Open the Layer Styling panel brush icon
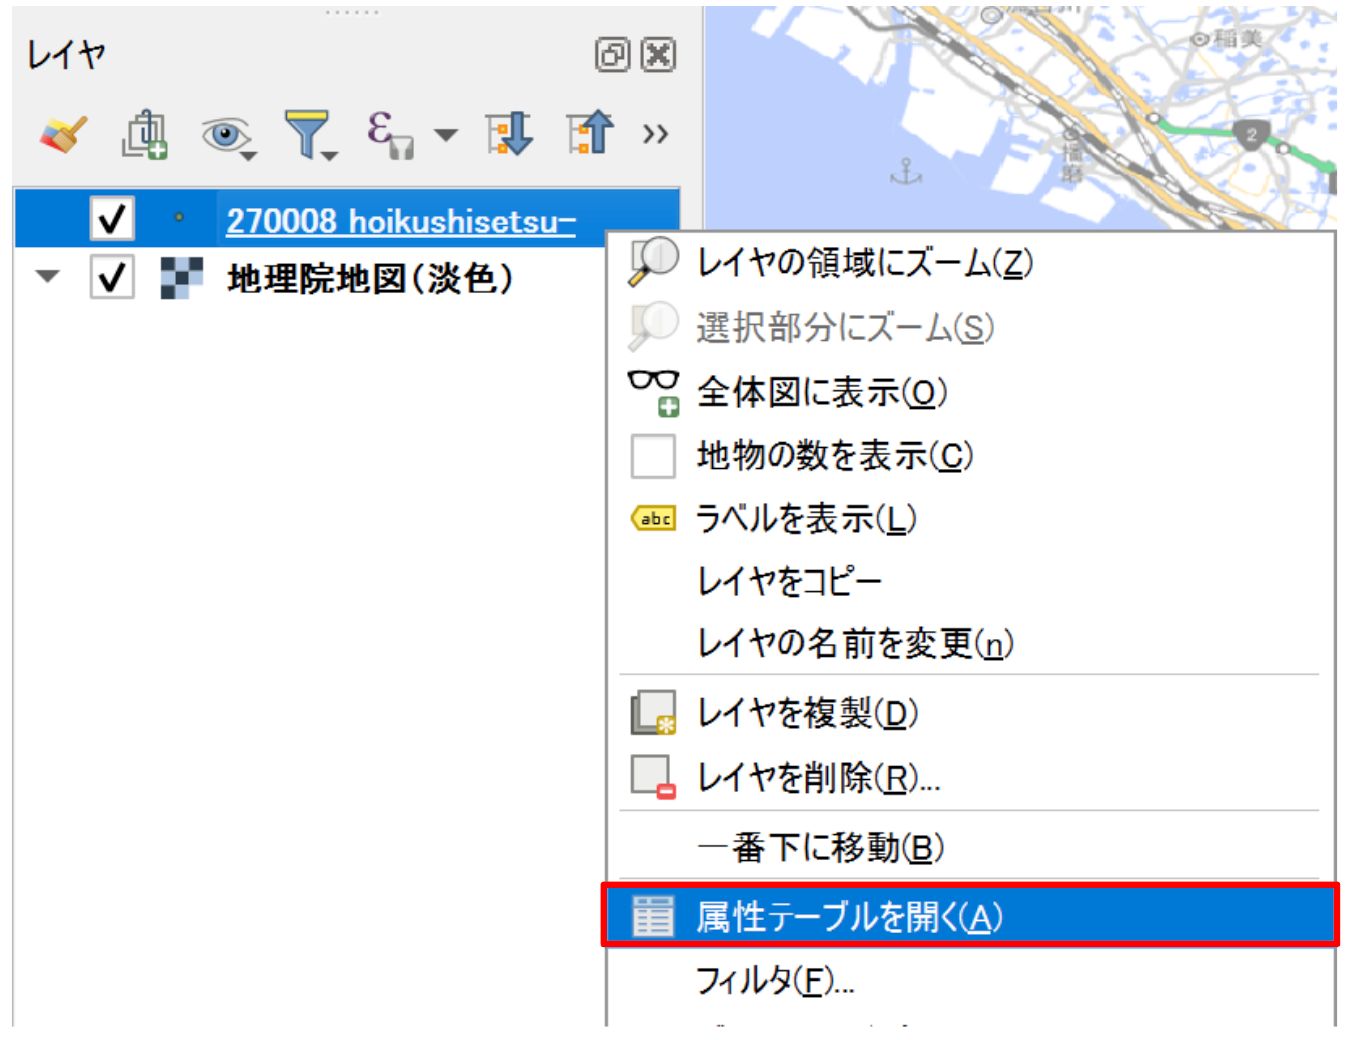The image size is (1352, 1040). [63, 134]
